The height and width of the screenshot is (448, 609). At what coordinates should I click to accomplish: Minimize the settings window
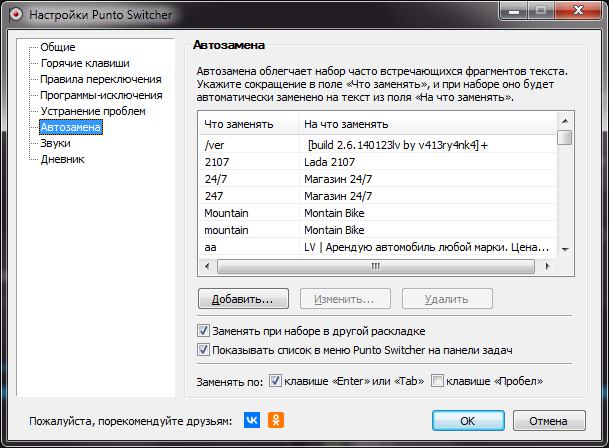514,10
